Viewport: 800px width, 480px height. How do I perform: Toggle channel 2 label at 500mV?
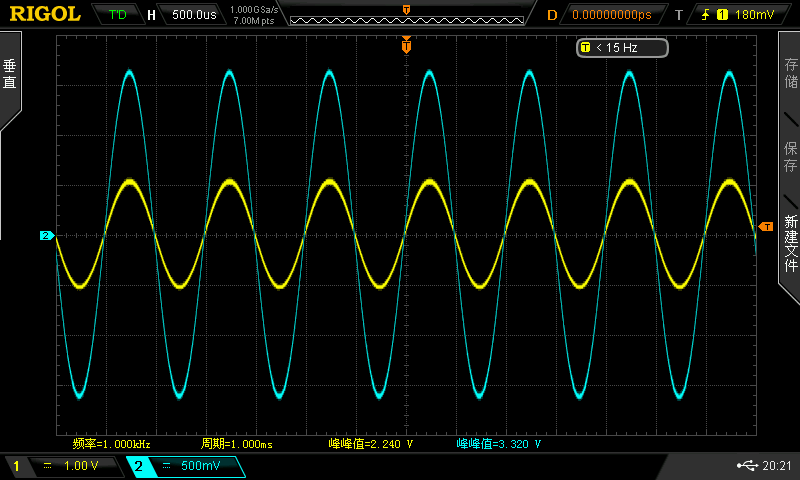click(138, 466)
